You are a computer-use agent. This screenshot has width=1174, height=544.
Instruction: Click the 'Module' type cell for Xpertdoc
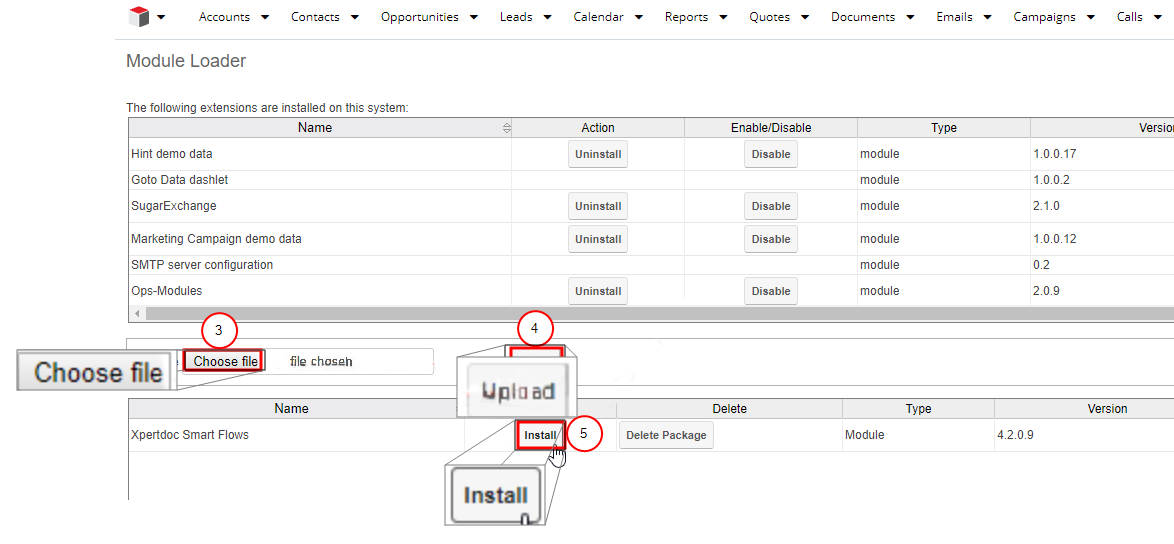pos(865,435)
